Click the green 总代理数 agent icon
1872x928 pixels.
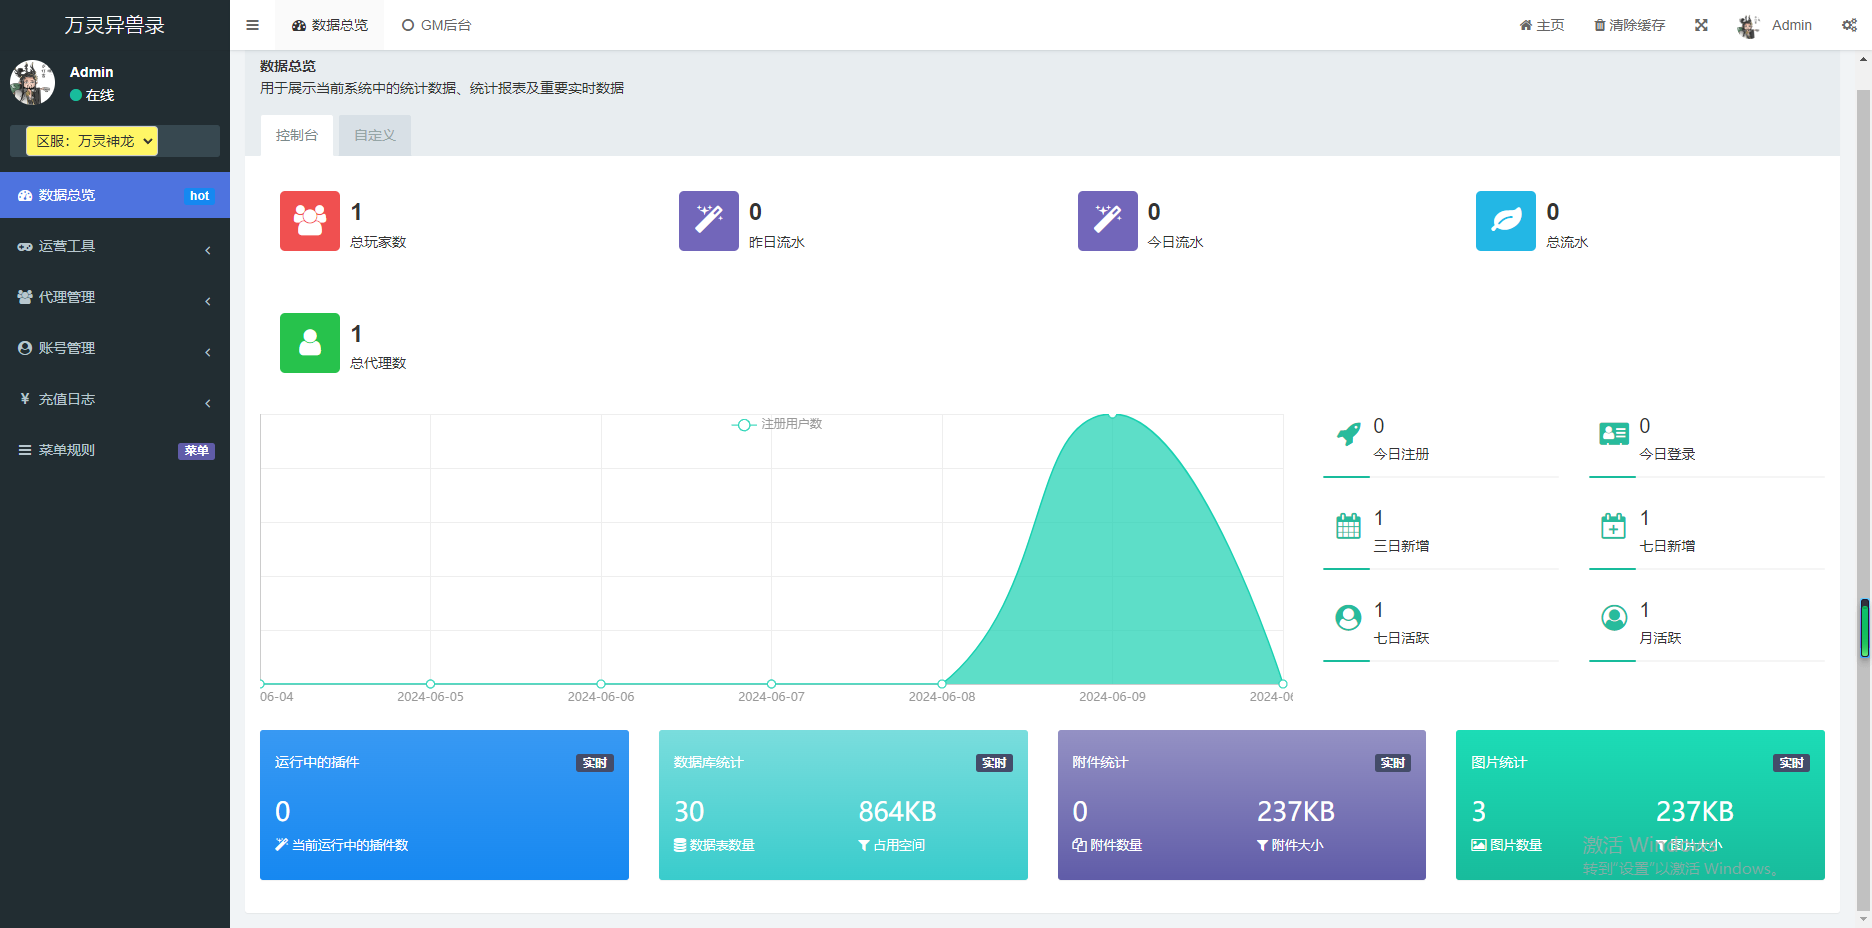[310, 343]
